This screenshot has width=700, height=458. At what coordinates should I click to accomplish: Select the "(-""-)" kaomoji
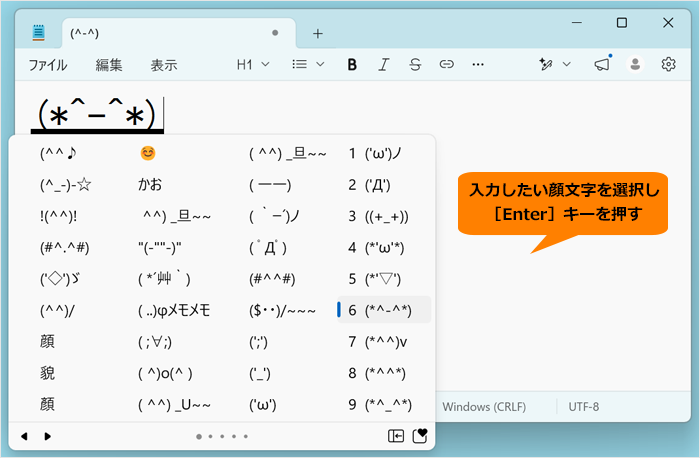[x=159, y=248]
